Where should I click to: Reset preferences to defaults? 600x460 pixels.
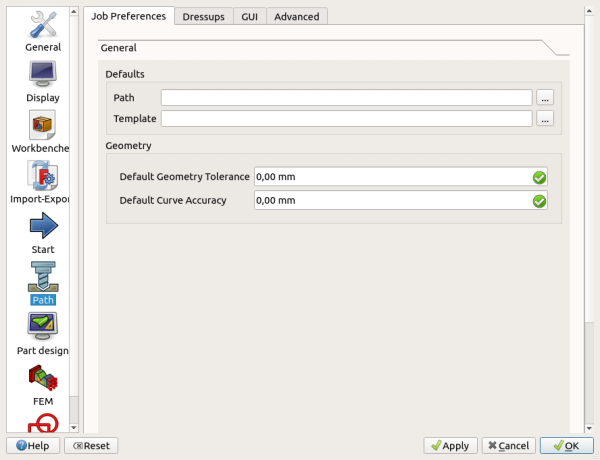[x=91, y=445]
